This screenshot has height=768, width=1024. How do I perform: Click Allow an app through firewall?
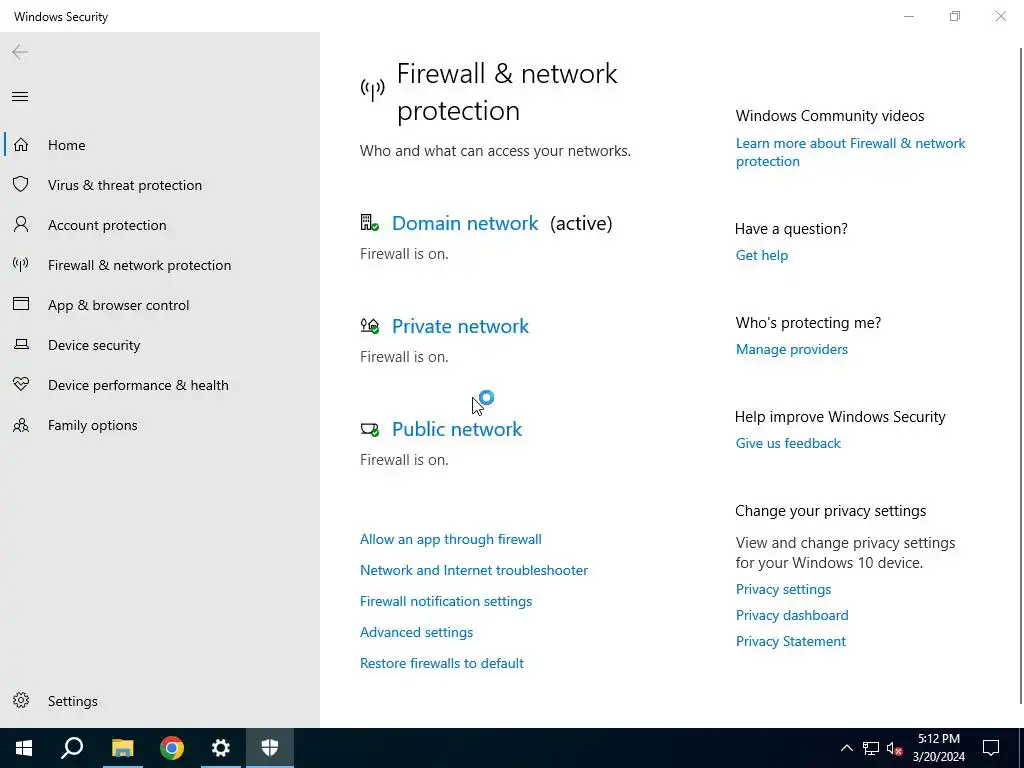[x=450, y=539]
